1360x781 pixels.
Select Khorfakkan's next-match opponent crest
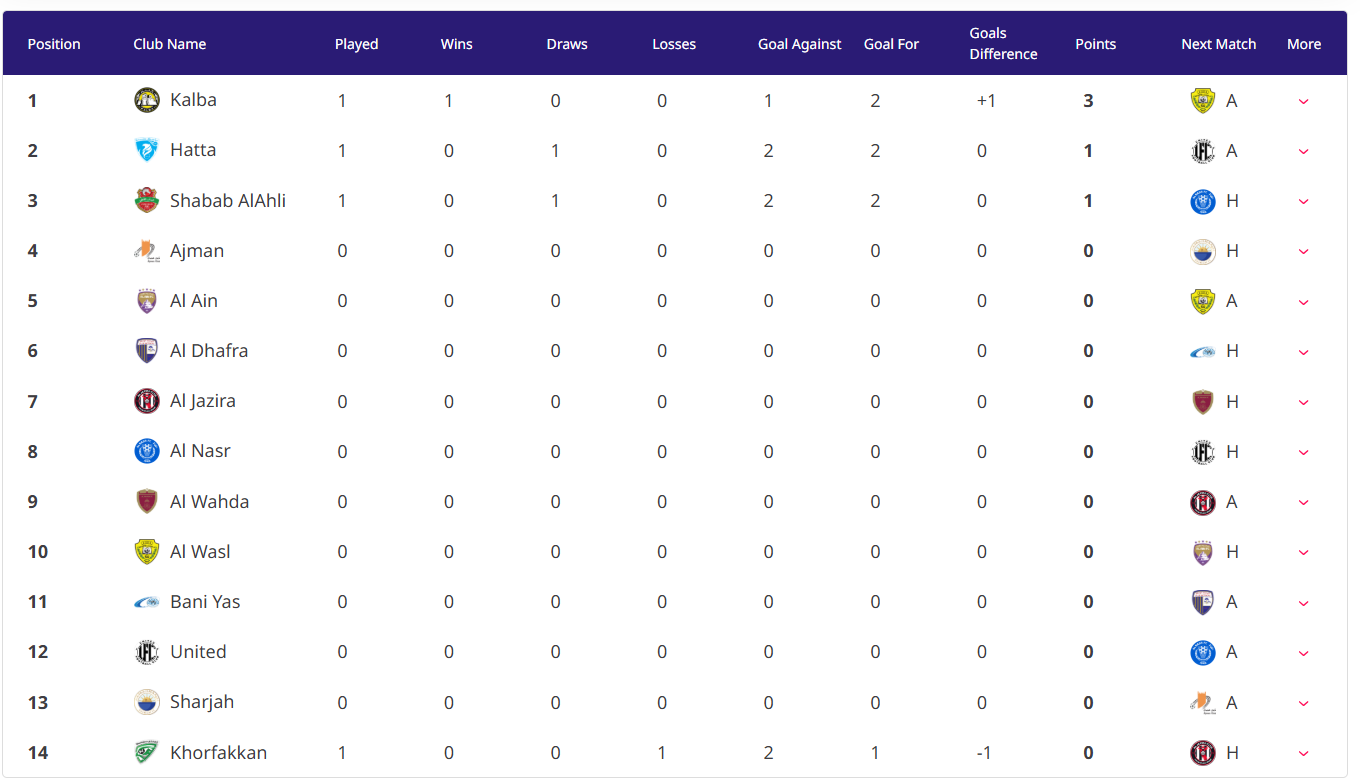point(1203,753)
